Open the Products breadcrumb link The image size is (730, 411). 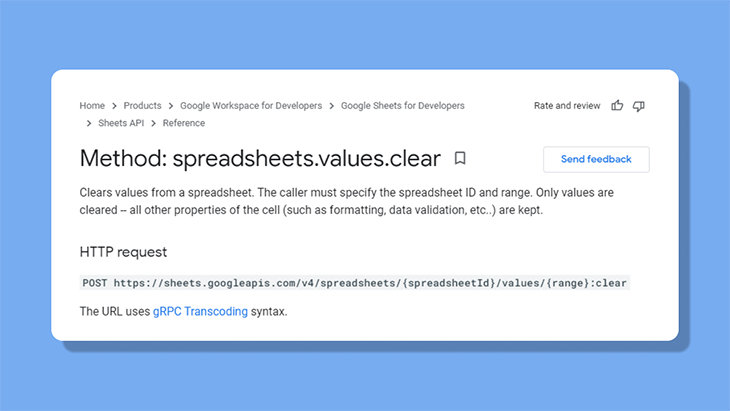tap(142, 106)
